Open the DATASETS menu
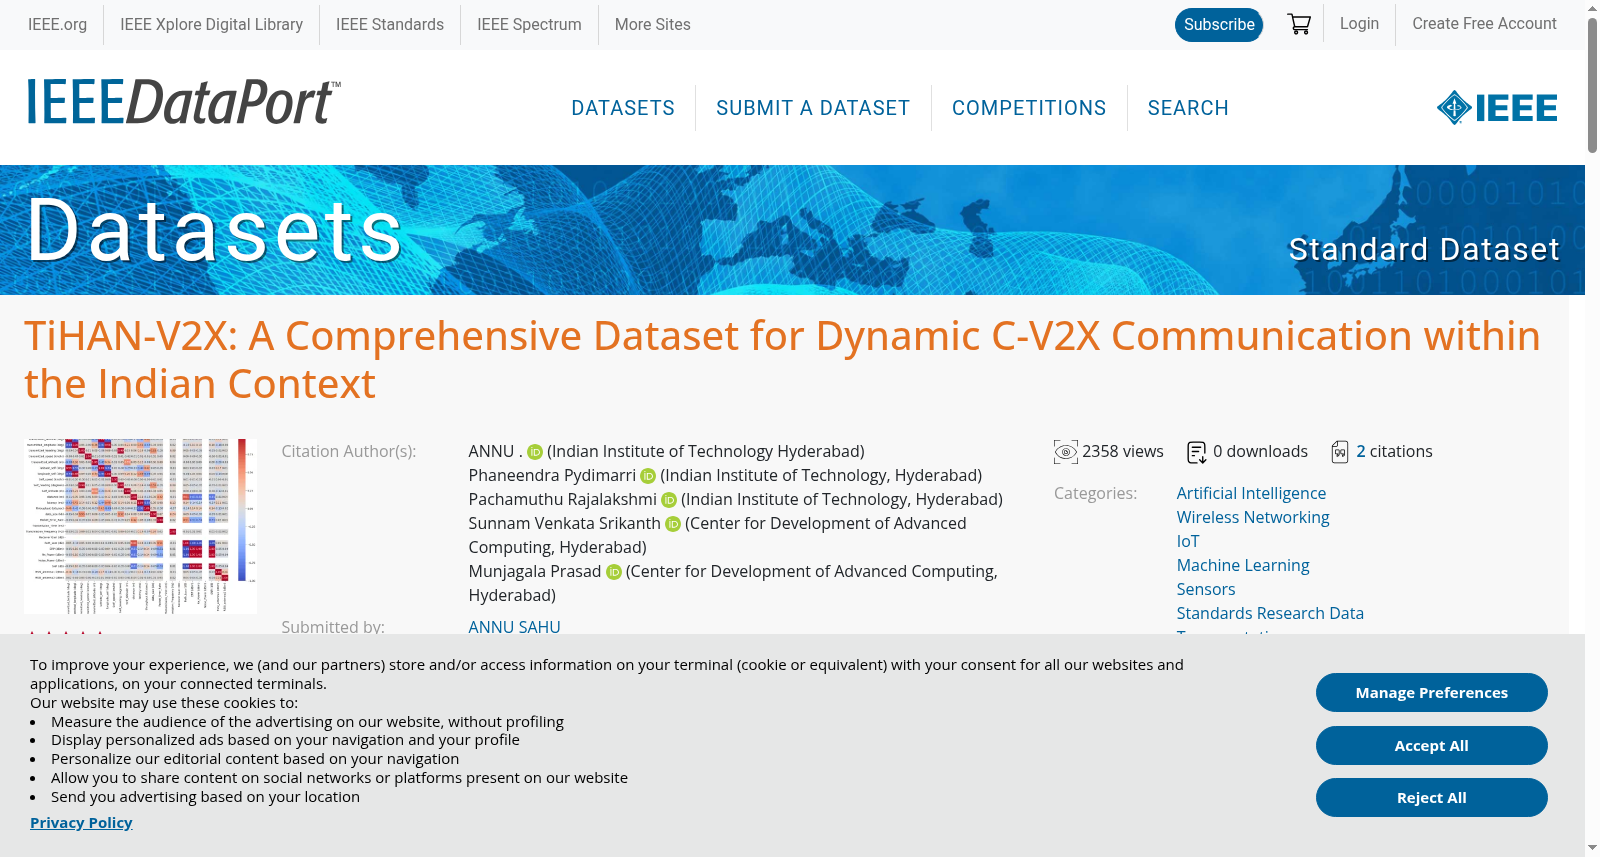Screen dimensions: 1600x857 point(623,108)
